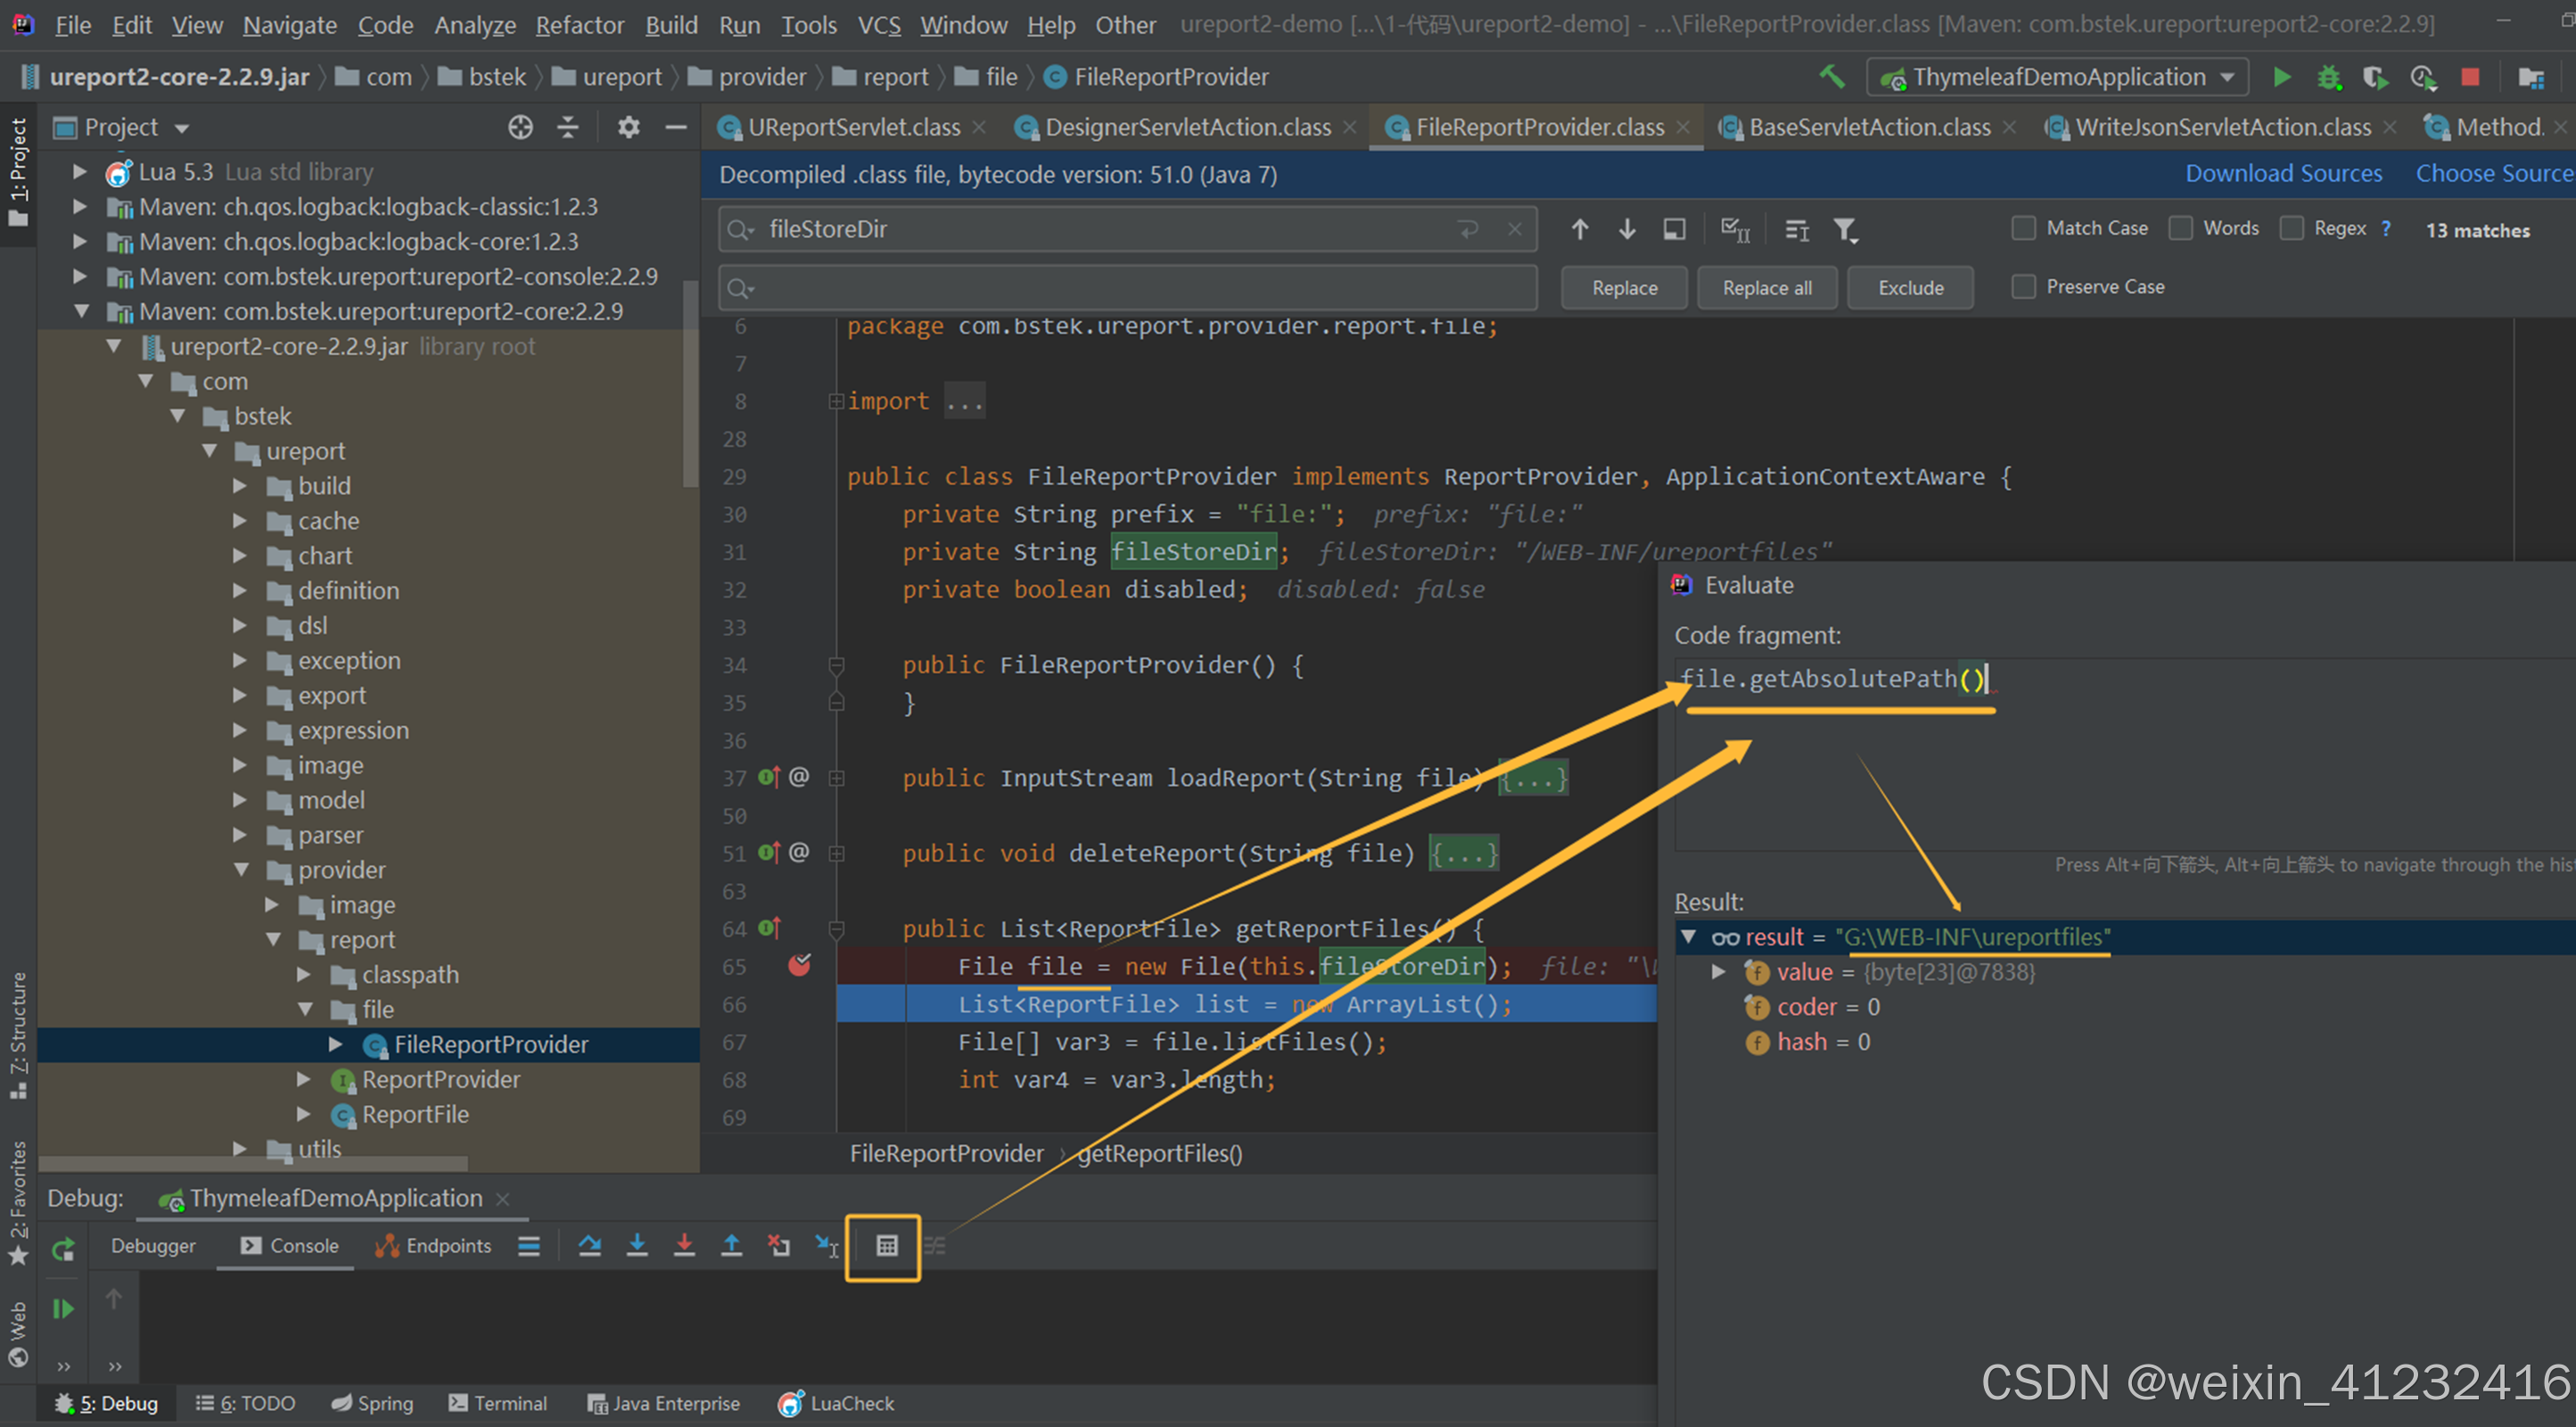Enable the Match Case checkbox
Screen dimensions: 2576x1427
[2024, 228]
